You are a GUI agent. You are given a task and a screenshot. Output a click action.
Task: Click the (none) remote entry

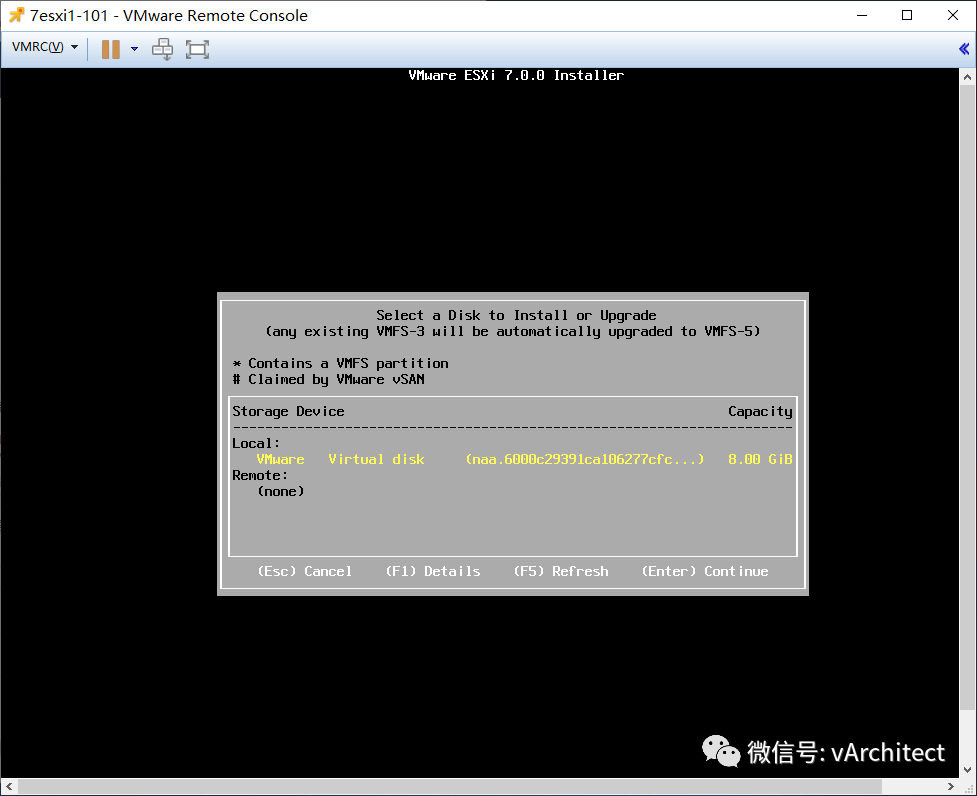(x=281, y=491)
